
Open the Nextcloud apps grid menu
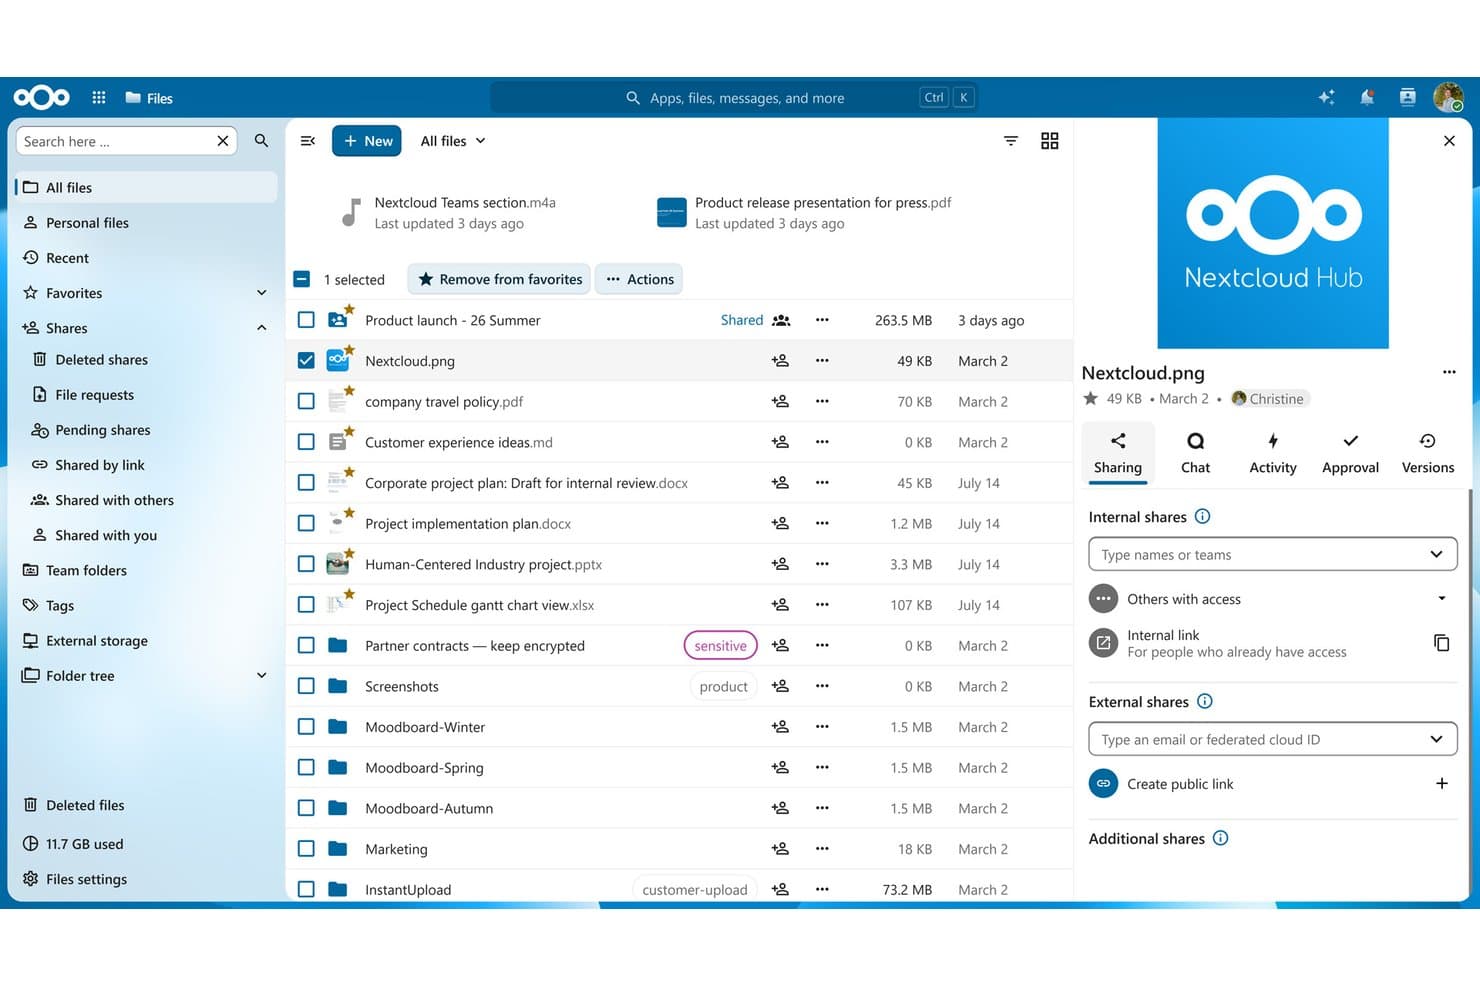pos(99,98)
